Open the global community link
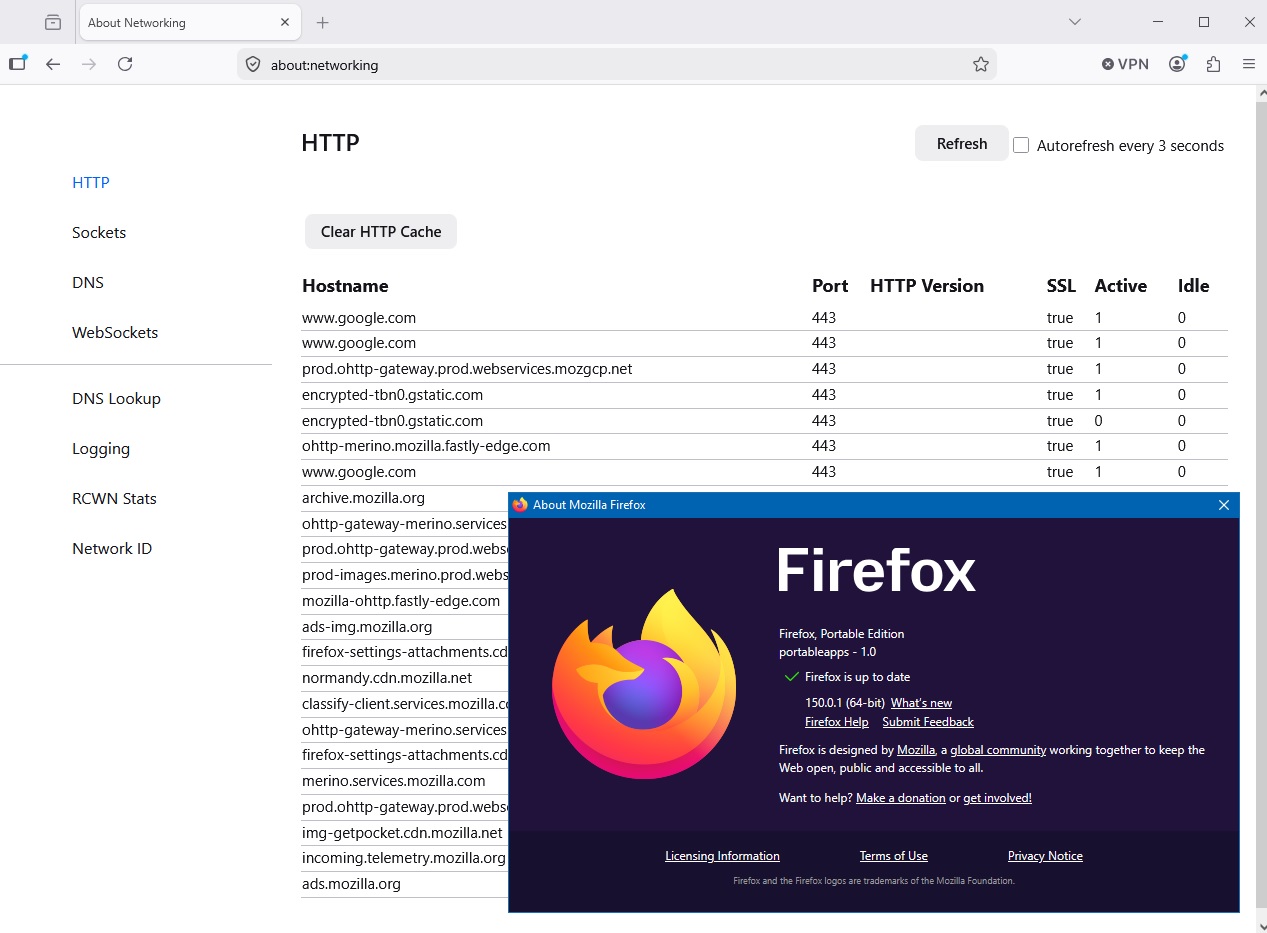The height and width of the screenshot is (933, 1267). click(x=998, y=750)
